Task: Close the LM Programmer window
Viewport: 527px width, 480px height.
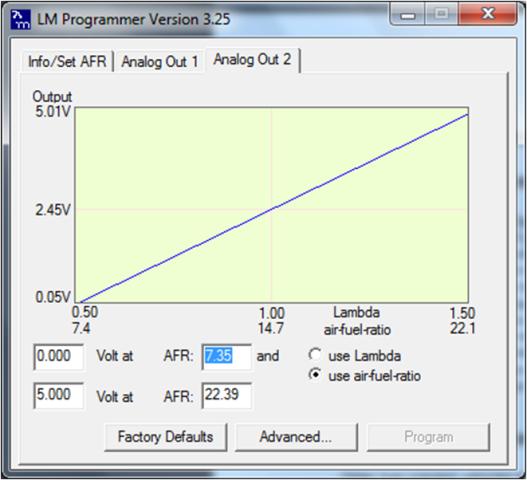Action: (487, 14)
